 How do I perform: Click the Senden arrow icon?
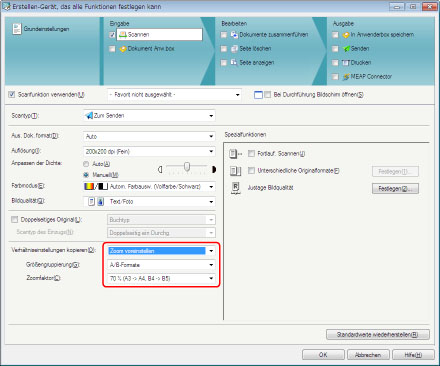point(346,49)
